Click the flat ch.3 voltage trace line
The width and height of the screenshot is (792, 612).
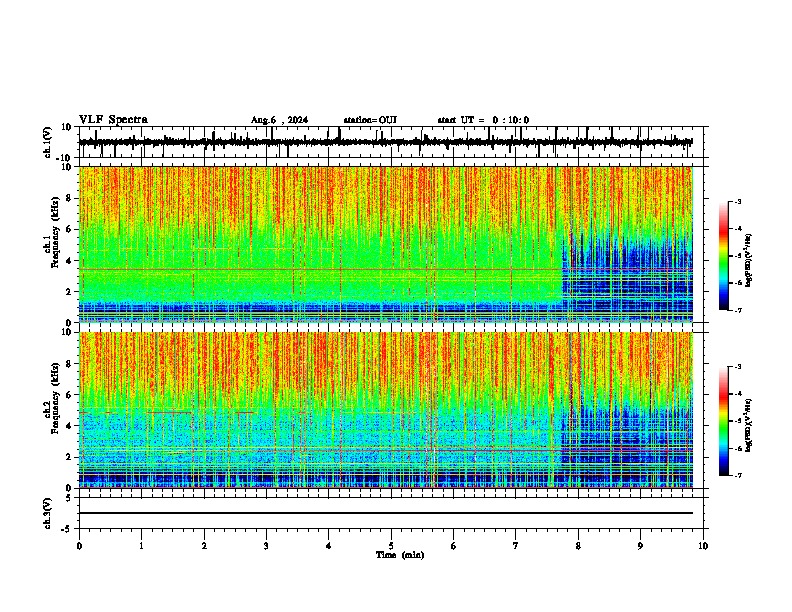pyautogui.click(x=386, y=513)
